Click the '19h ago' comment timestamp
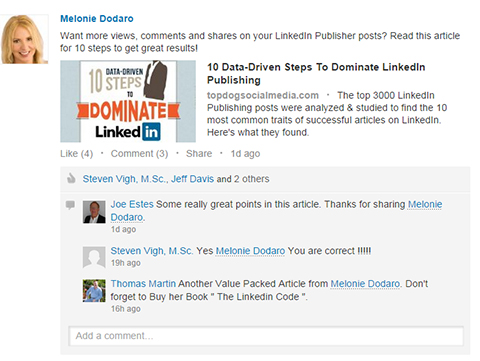This screenshot has height=361, width=480. (126, 263)
